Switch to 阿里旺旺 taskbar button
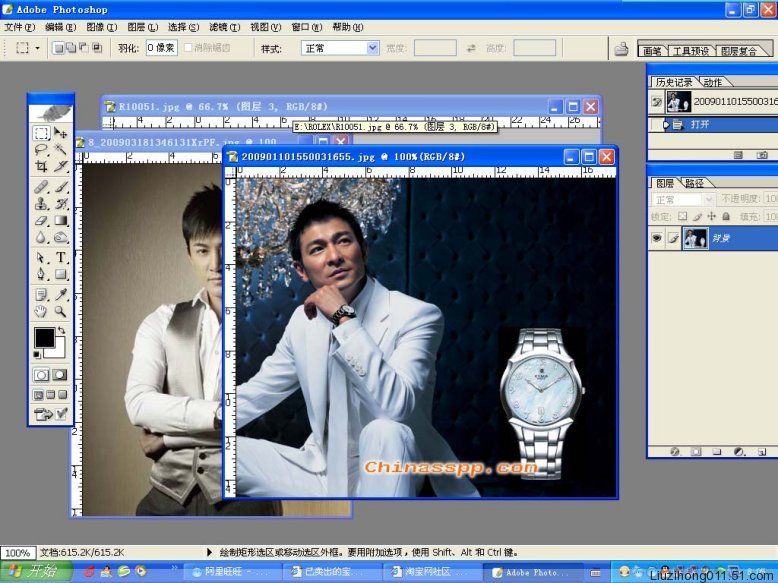Screen dimensions: 778x583 point(232,572)
